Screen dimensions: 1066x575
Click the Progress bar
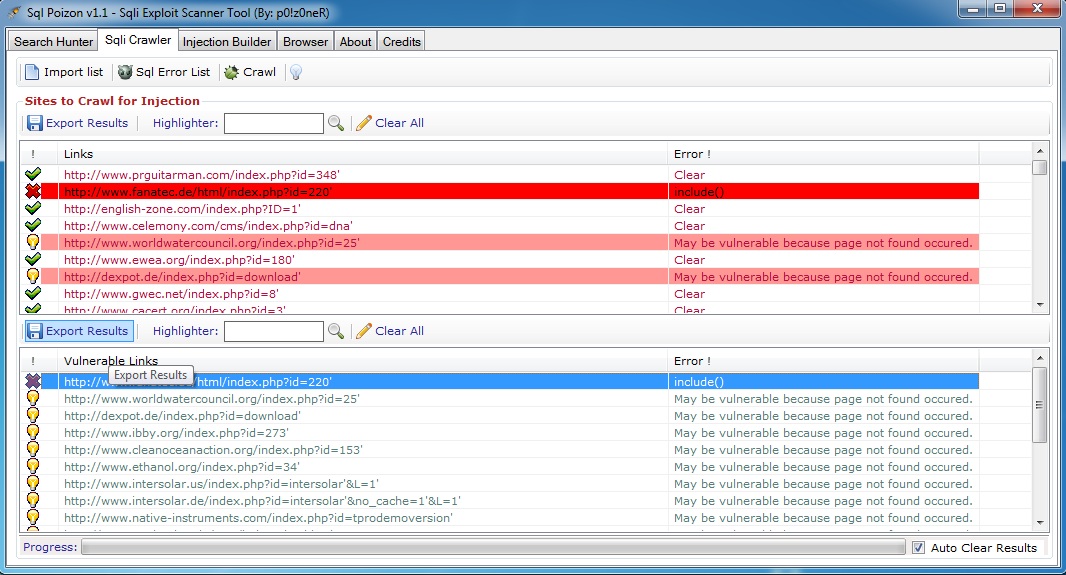pyautogui.click(x=493, y=547)
